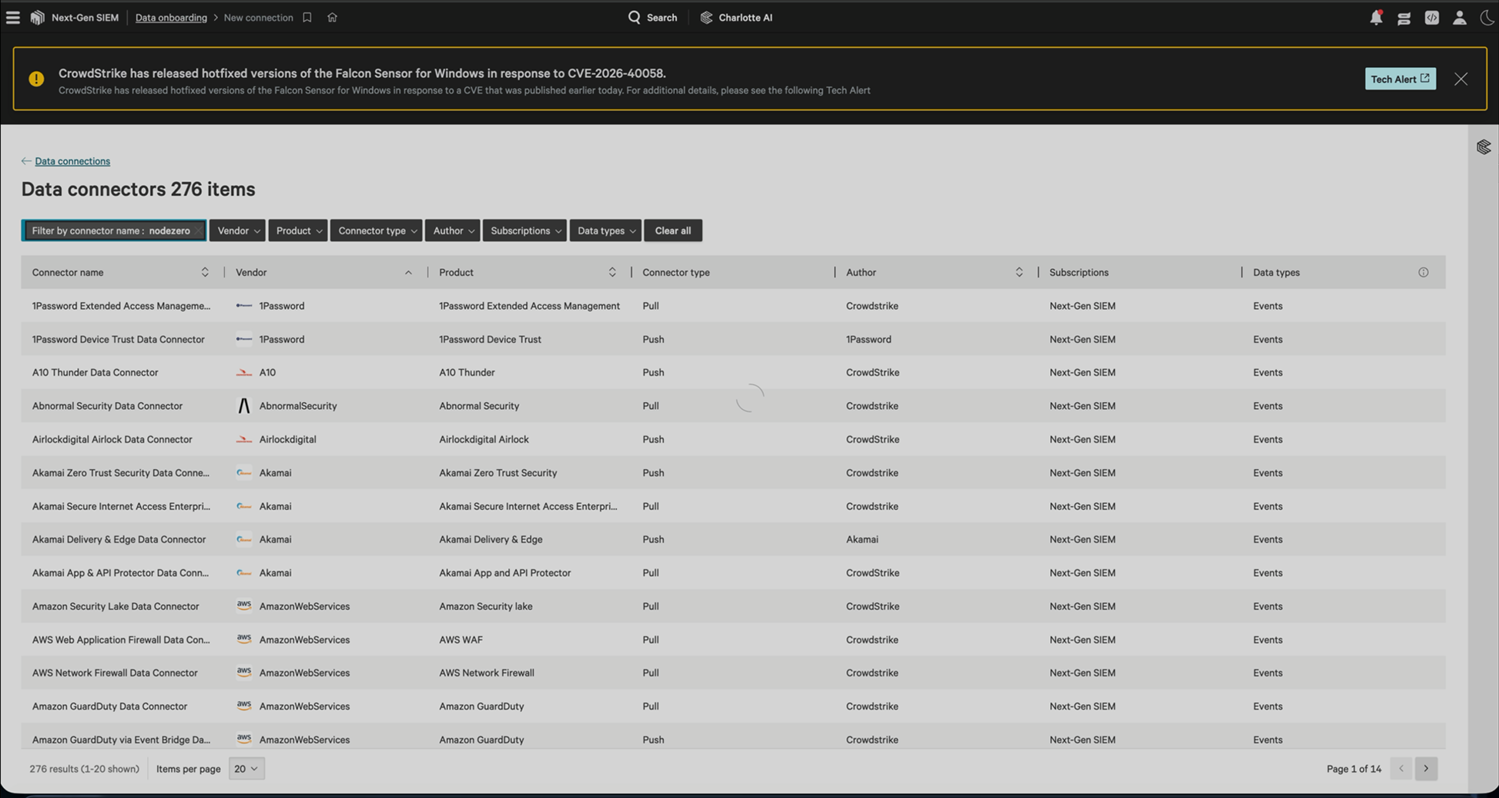Choose the Abnormal Security Data Connector

[x=733, y=406]
